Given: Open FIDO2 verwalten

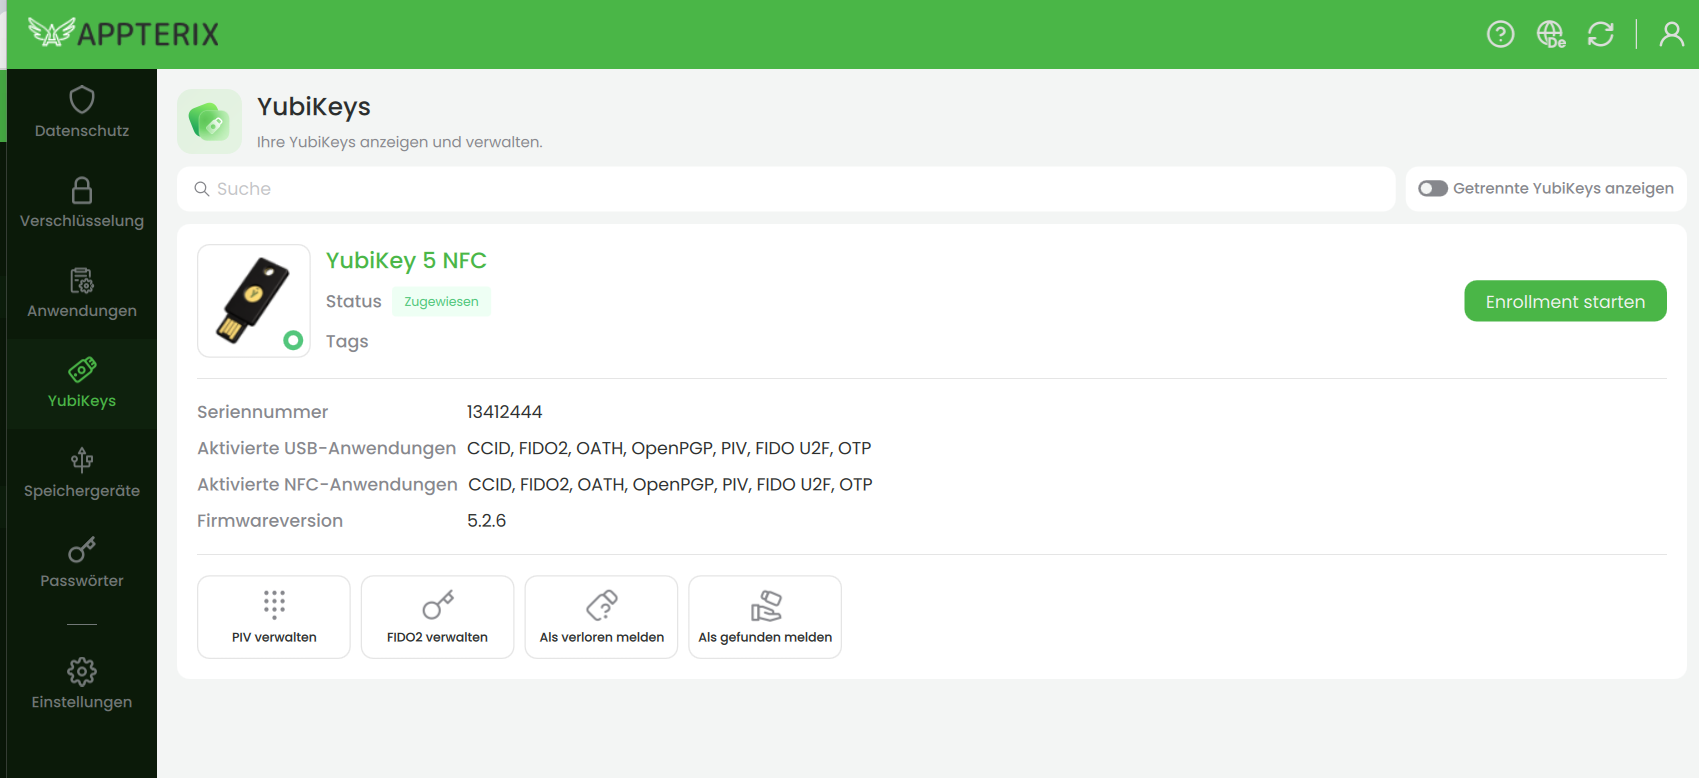Looking at the screenshot, I should point(437,617).
